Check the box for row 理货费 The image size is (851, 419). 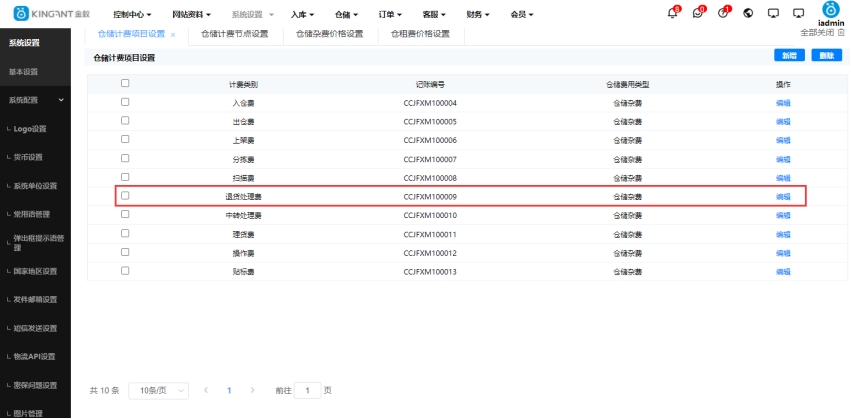(x=125, y=233)
